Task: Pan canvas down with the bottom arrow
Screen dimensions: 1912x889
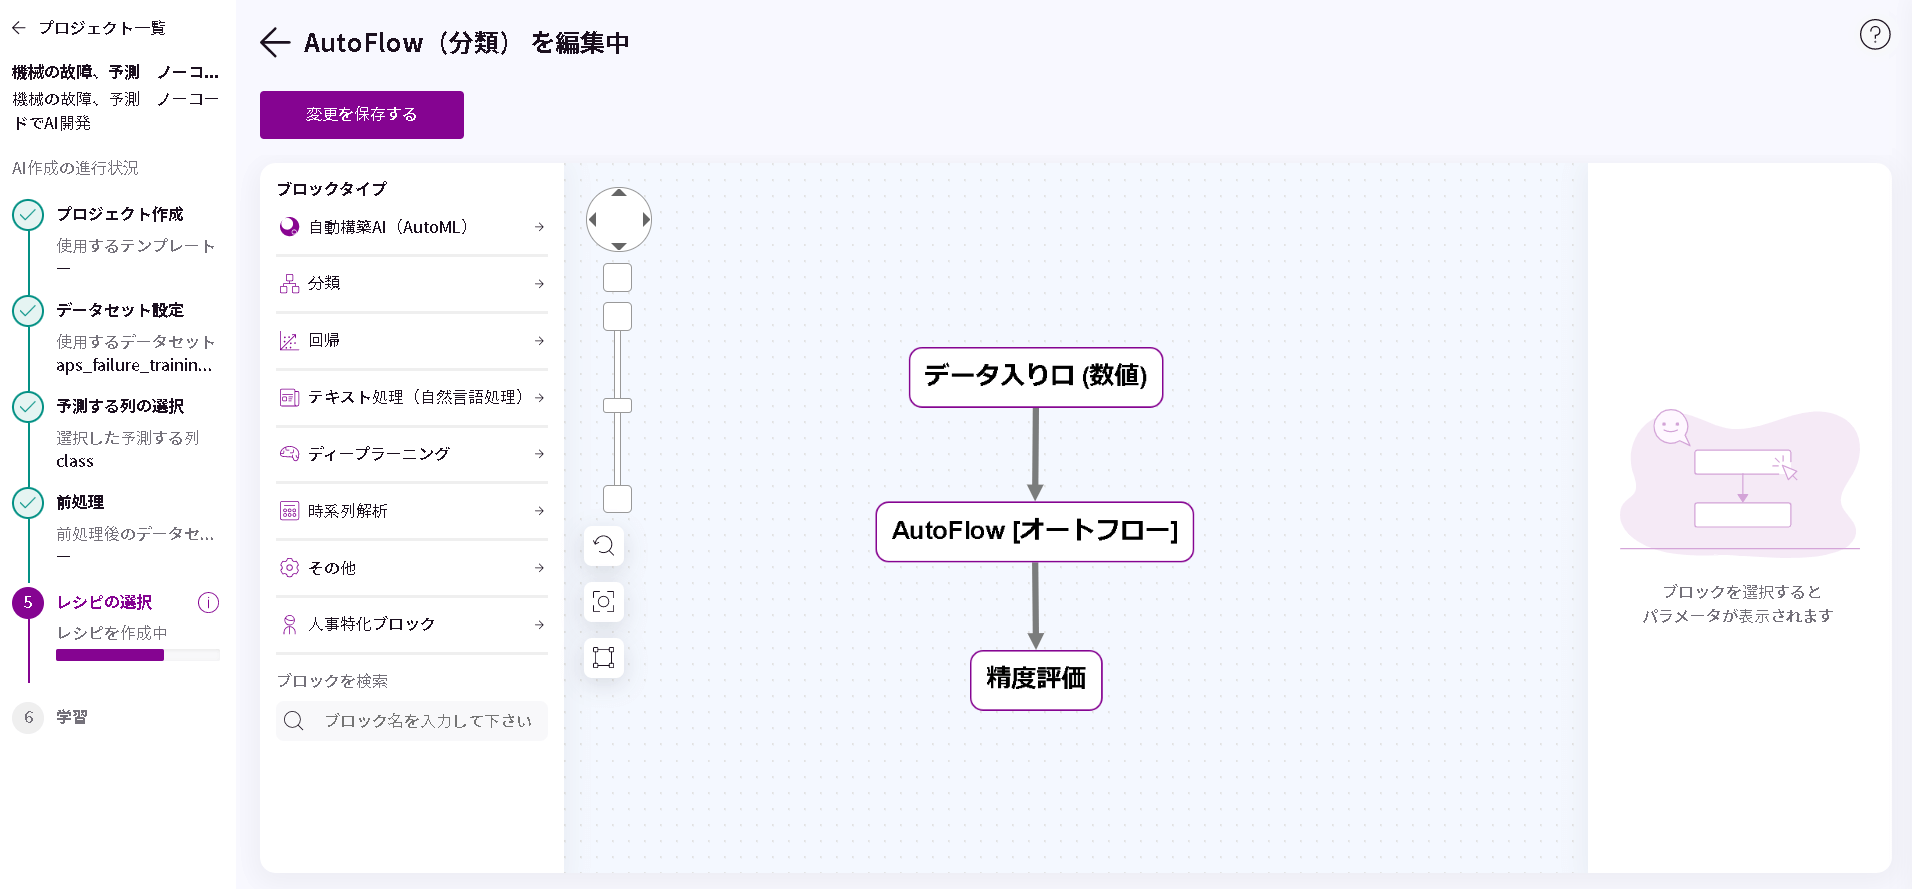Action: [619, 246]
